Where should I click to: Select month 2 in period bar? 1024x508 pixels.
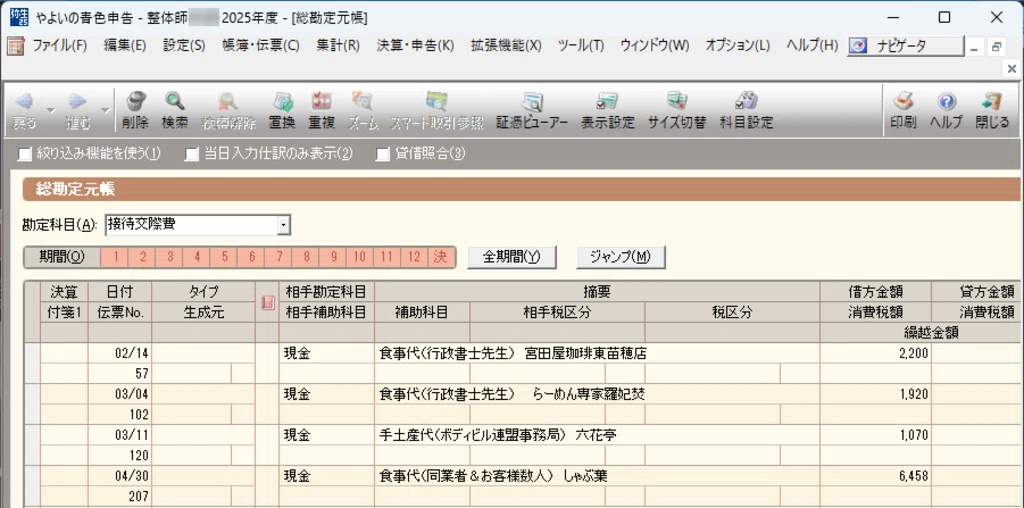tap(142, 257)
